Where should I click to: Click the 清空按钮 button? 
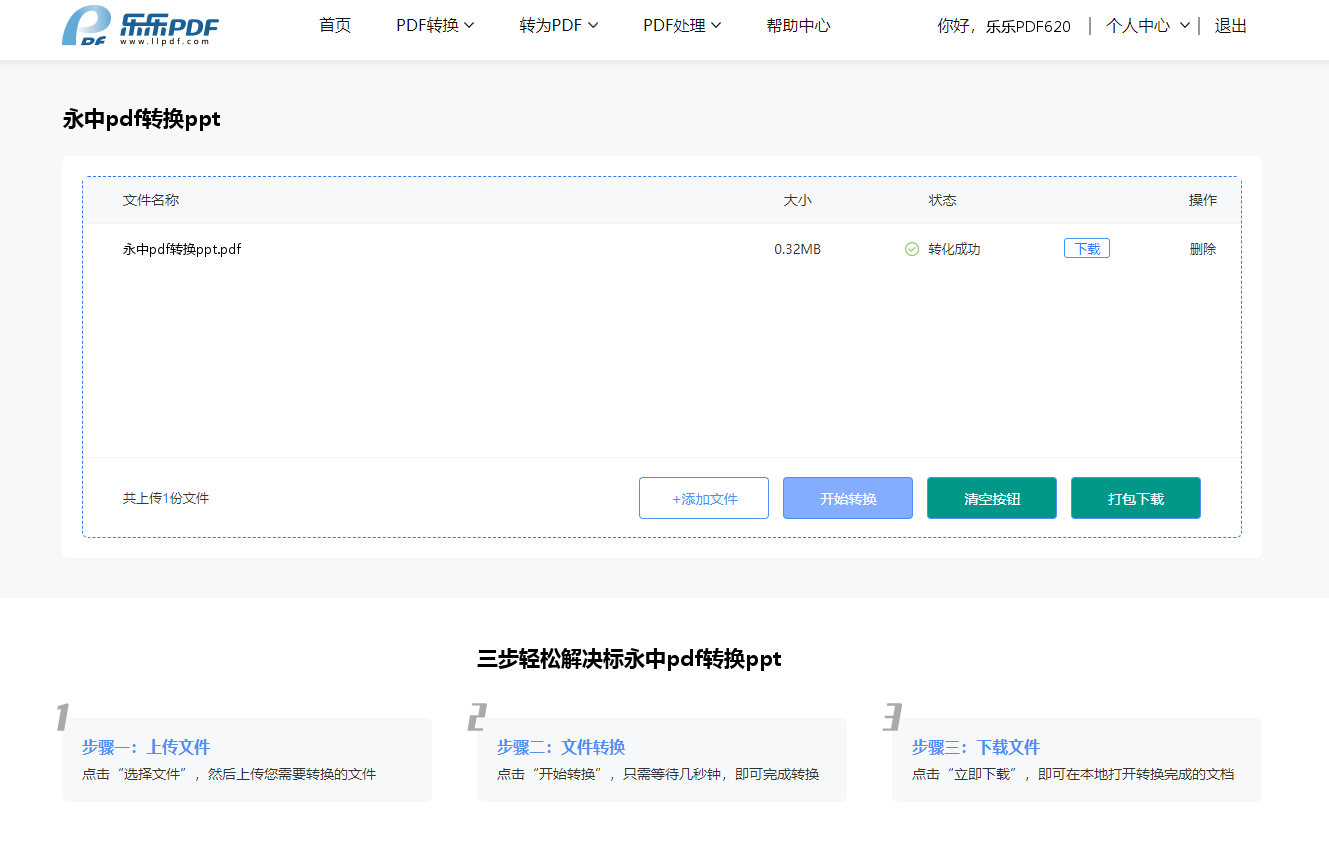pyautogui.click(x=992, y=498)
